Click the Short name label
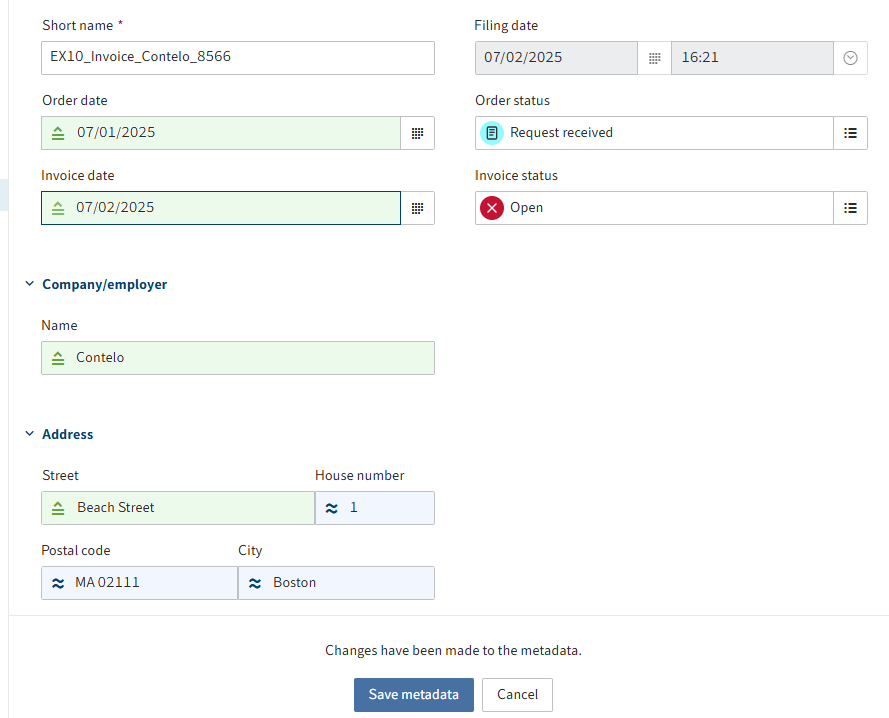The image size is (889, 718). (78, 26)
